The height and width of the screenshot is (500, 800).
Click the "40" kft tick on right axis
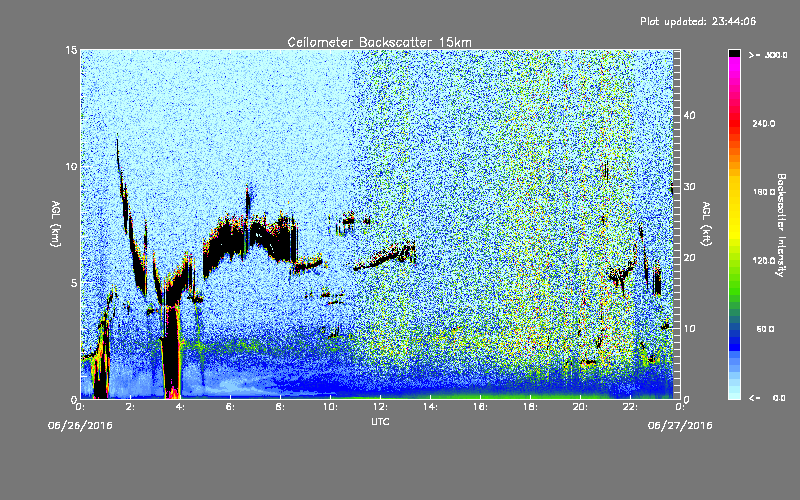click(689, 115)
